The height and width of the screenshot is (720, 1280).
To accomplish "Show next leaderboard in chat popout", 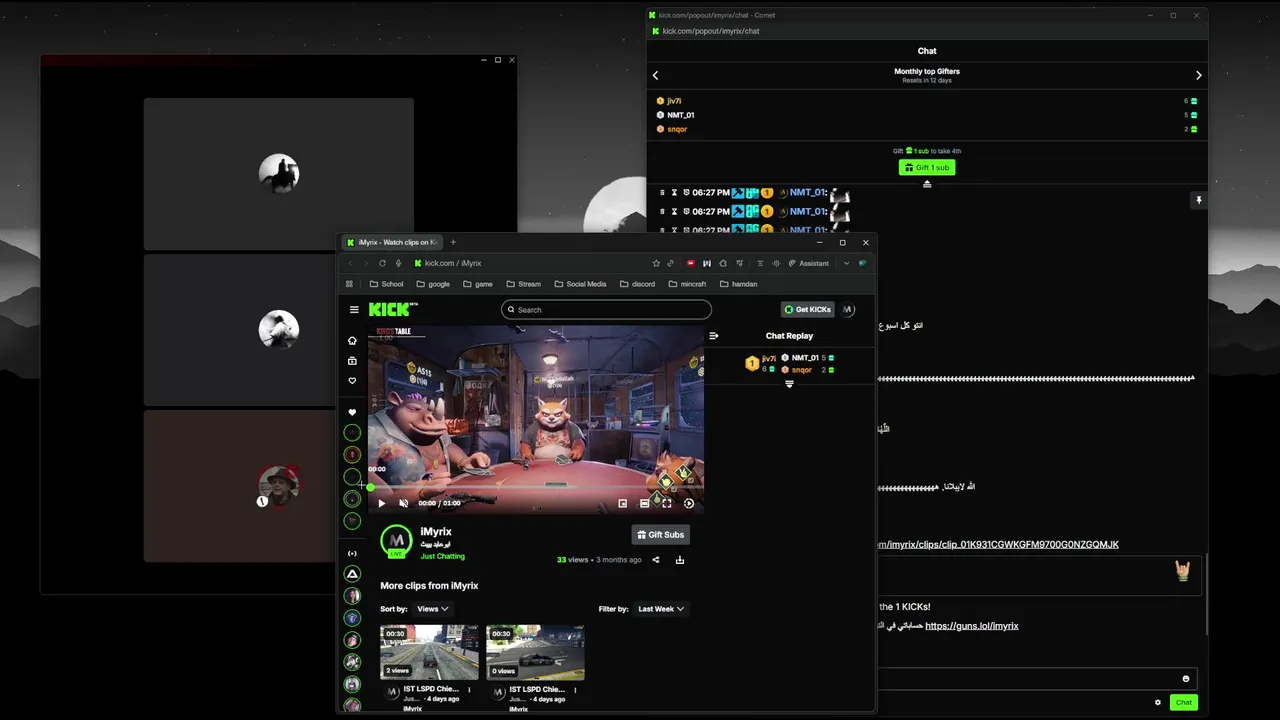I will pyautogui.click(x=1198, y=75).
